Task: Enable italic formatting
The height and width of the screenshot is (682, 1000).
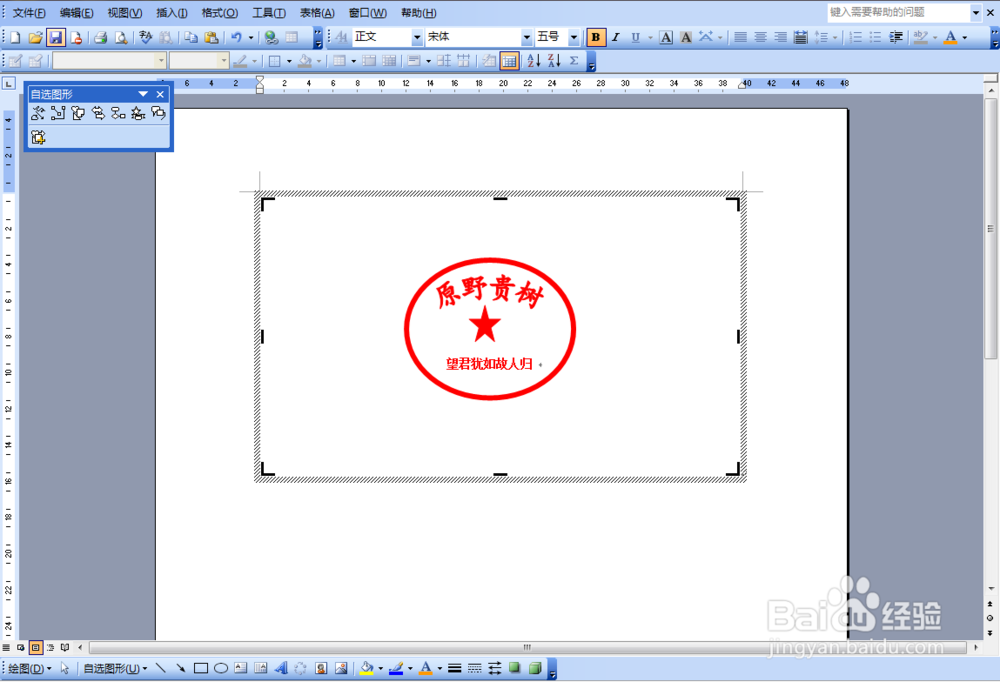Action: [615, 37]
